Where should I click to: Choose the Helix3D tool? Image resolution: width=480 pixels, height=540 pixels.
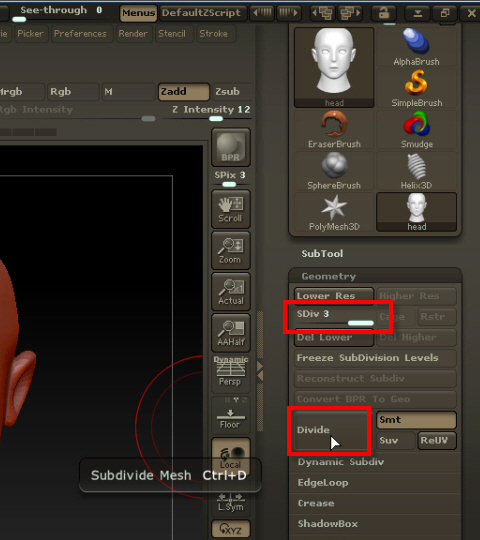click(416, 171)
